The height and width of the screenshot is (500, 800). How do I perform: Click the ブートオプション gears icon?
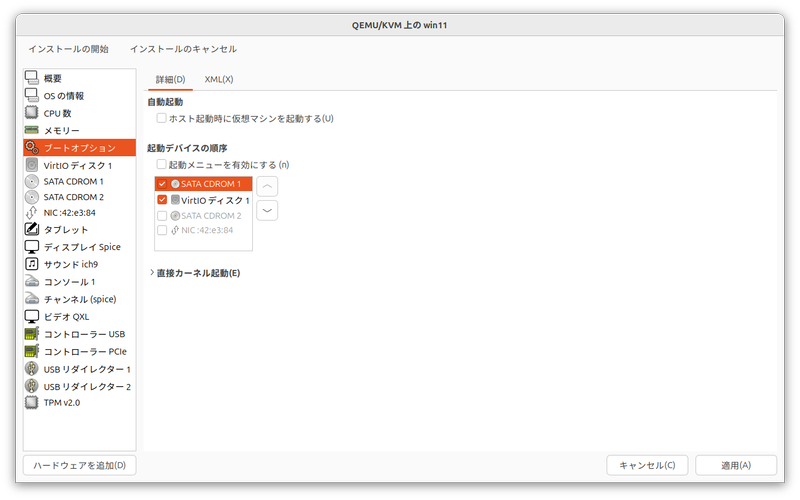click(x=32, y=147)
